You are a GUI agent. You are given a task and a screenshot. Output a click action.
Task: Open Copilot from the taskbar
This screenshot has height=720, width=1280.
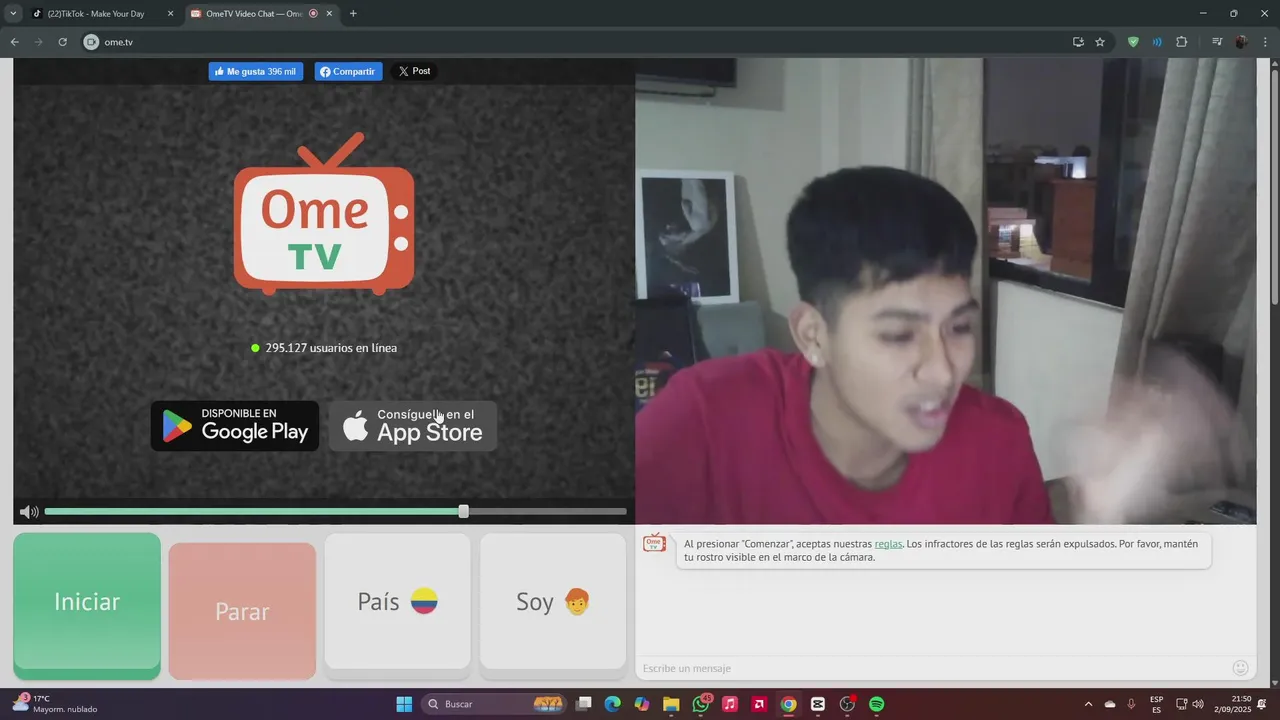(x=642, y=704)
